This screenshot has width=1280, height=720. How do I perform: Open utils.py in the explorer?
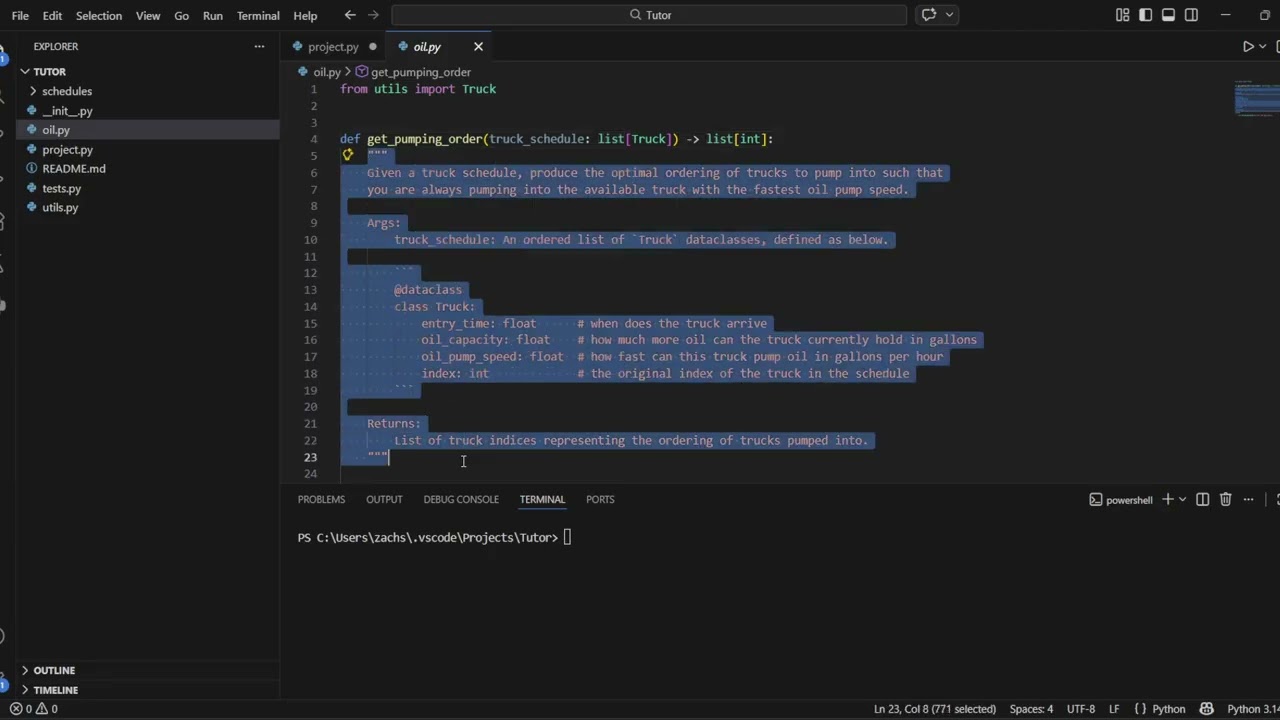click(59, 207)
